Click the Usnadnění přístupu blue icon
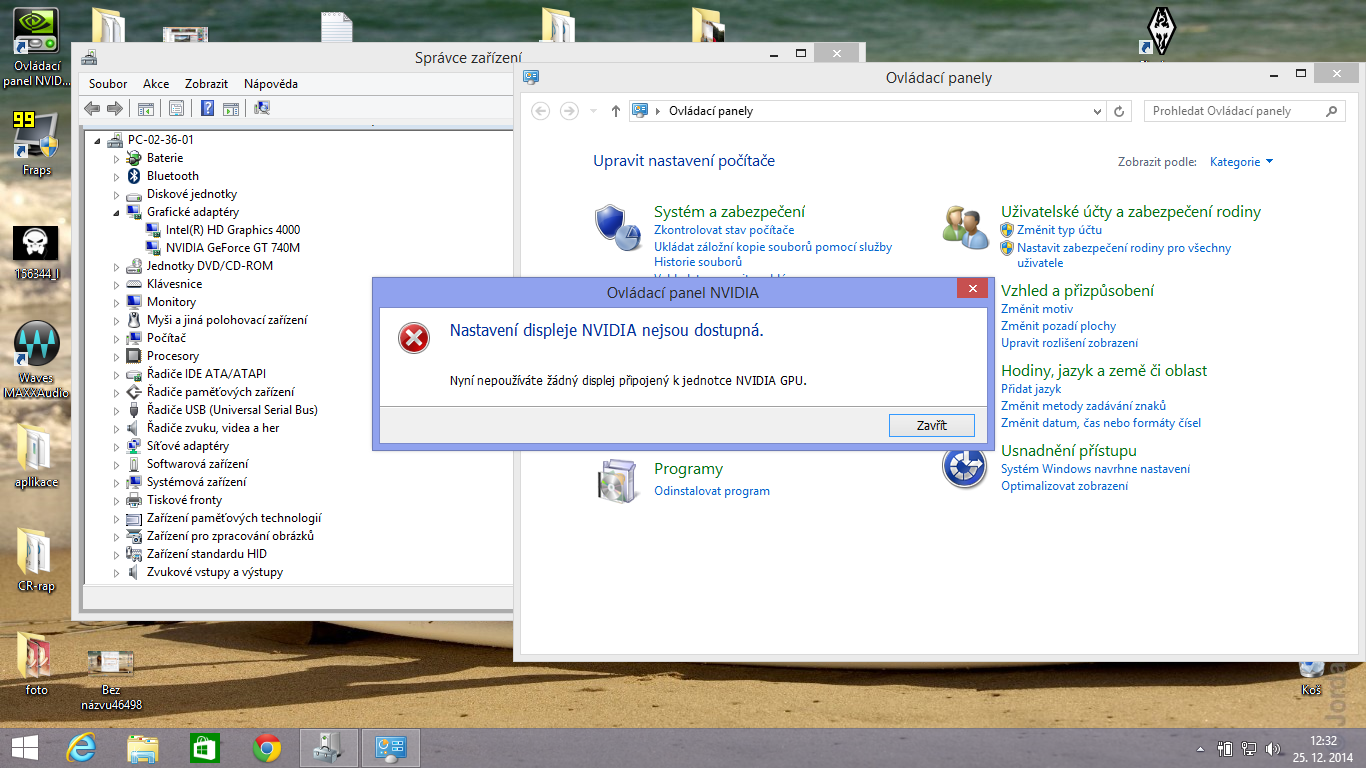The image size is (1366, 768). (x=965, y=466)
